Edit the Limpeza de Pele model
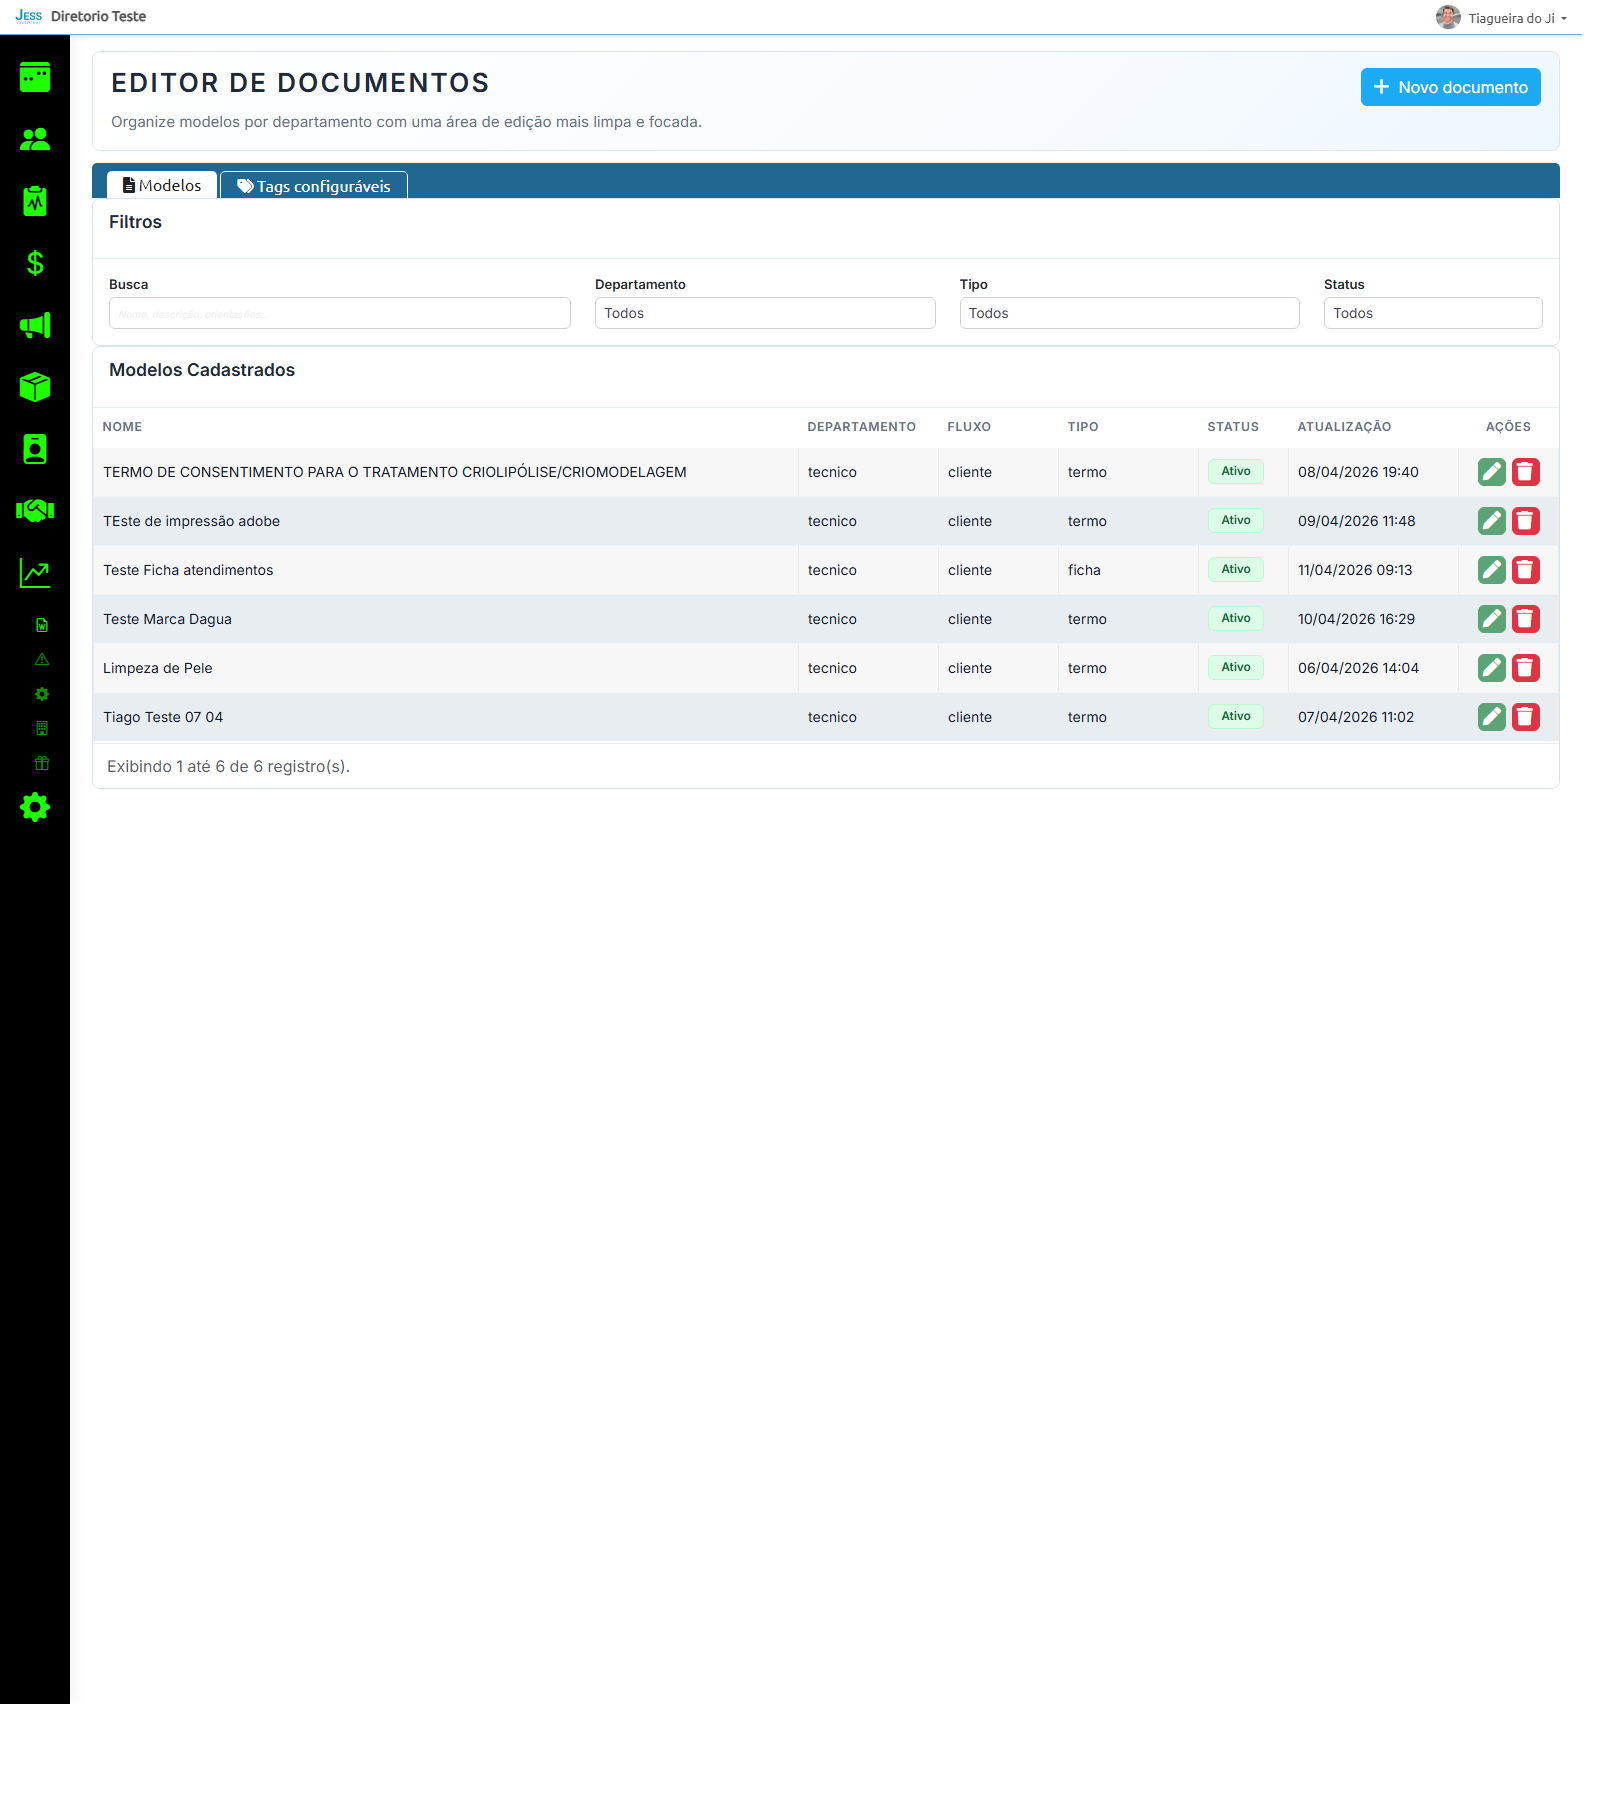1600x1800 pixels. point(1491,667)
